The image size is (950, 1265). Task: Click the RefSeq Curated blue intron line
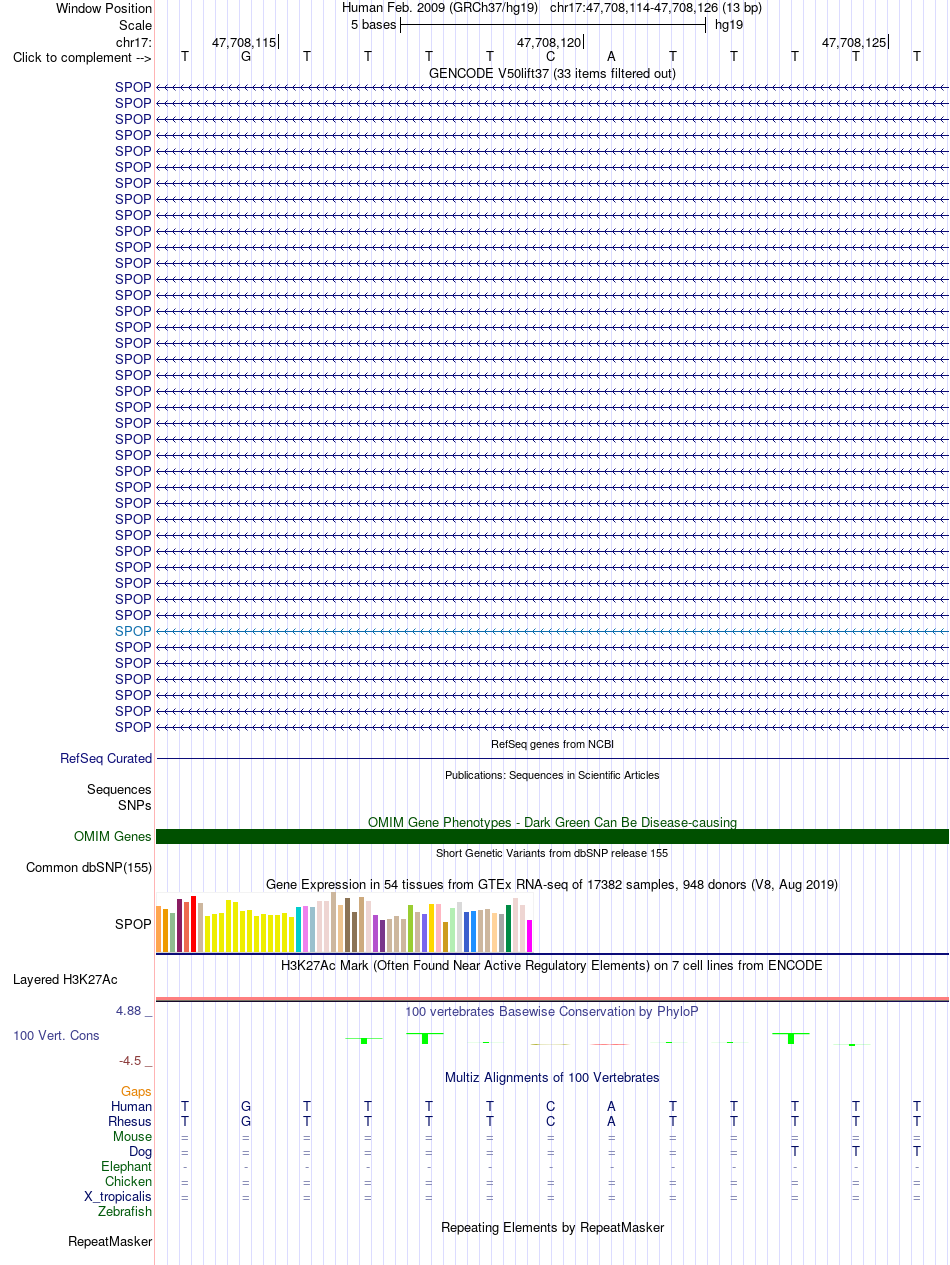(552, 759)
